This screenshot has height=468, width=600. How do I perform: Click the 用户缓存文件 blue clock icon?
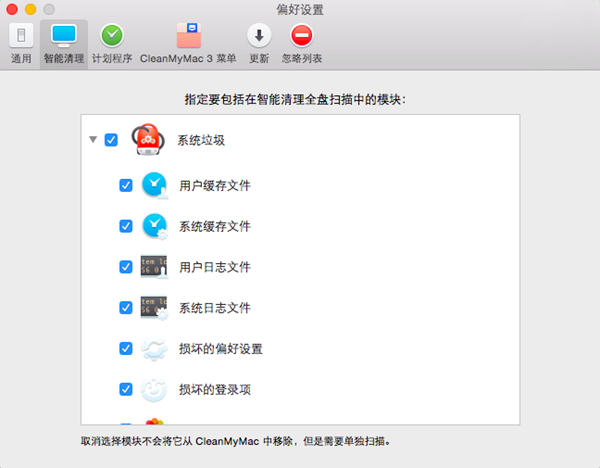point(155,186)
